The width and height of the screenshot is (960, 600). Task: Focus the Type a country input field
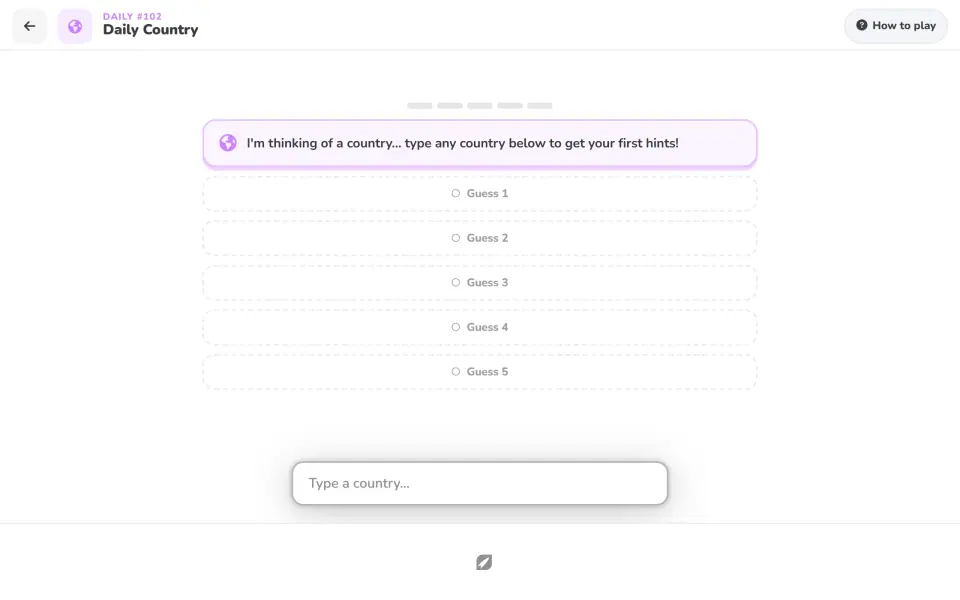[480, 483]
